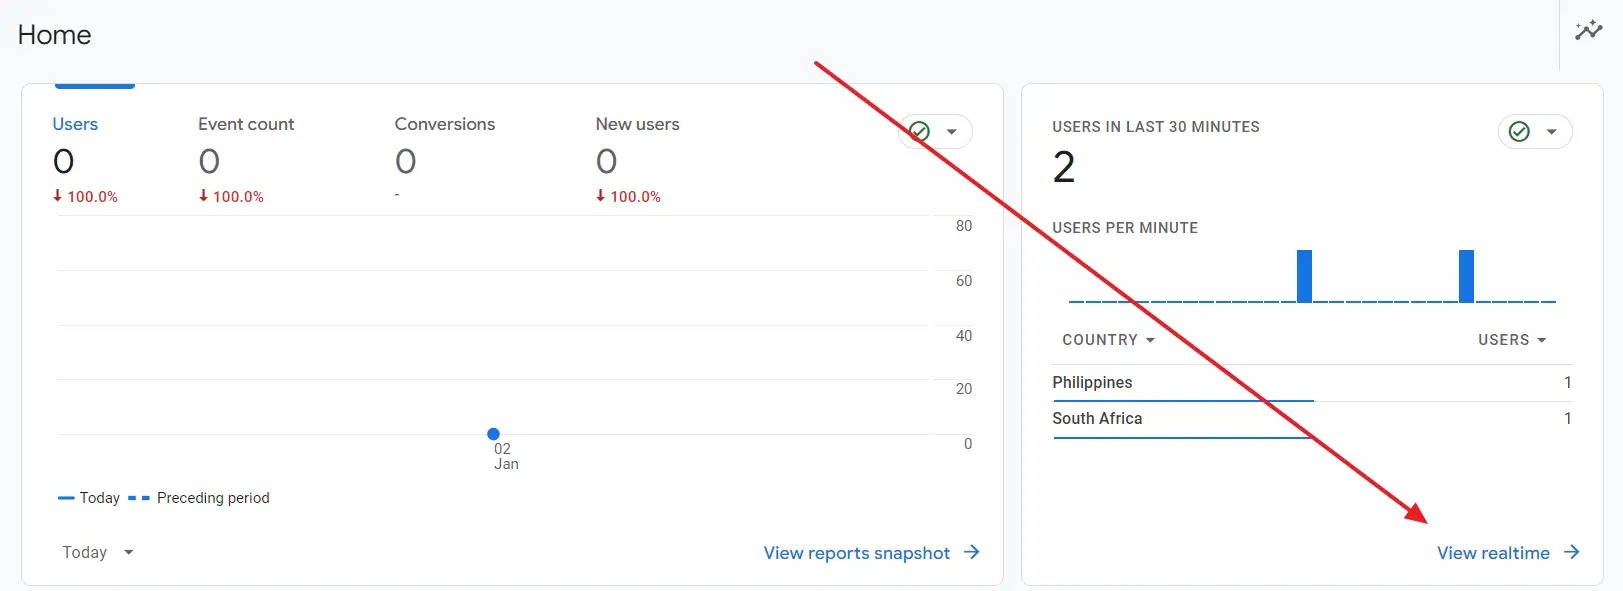
Task: Click the Today legend marker below the chart
Action: (66, 497)
